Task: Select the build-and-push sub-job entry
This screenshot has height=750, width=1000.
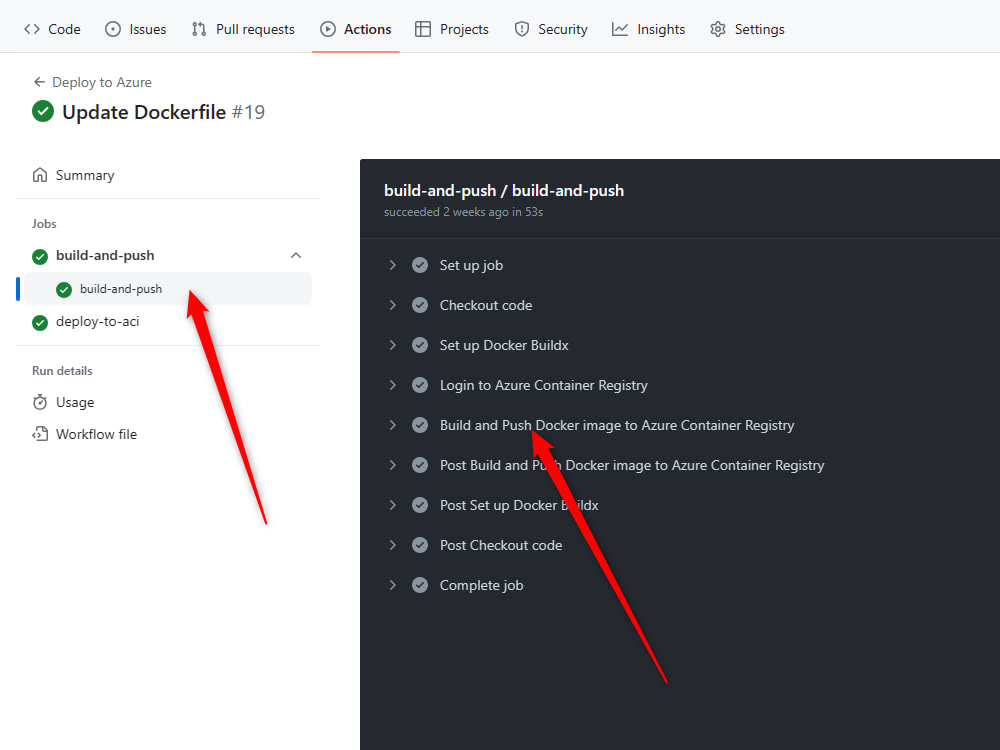Action: click(120, 288)
